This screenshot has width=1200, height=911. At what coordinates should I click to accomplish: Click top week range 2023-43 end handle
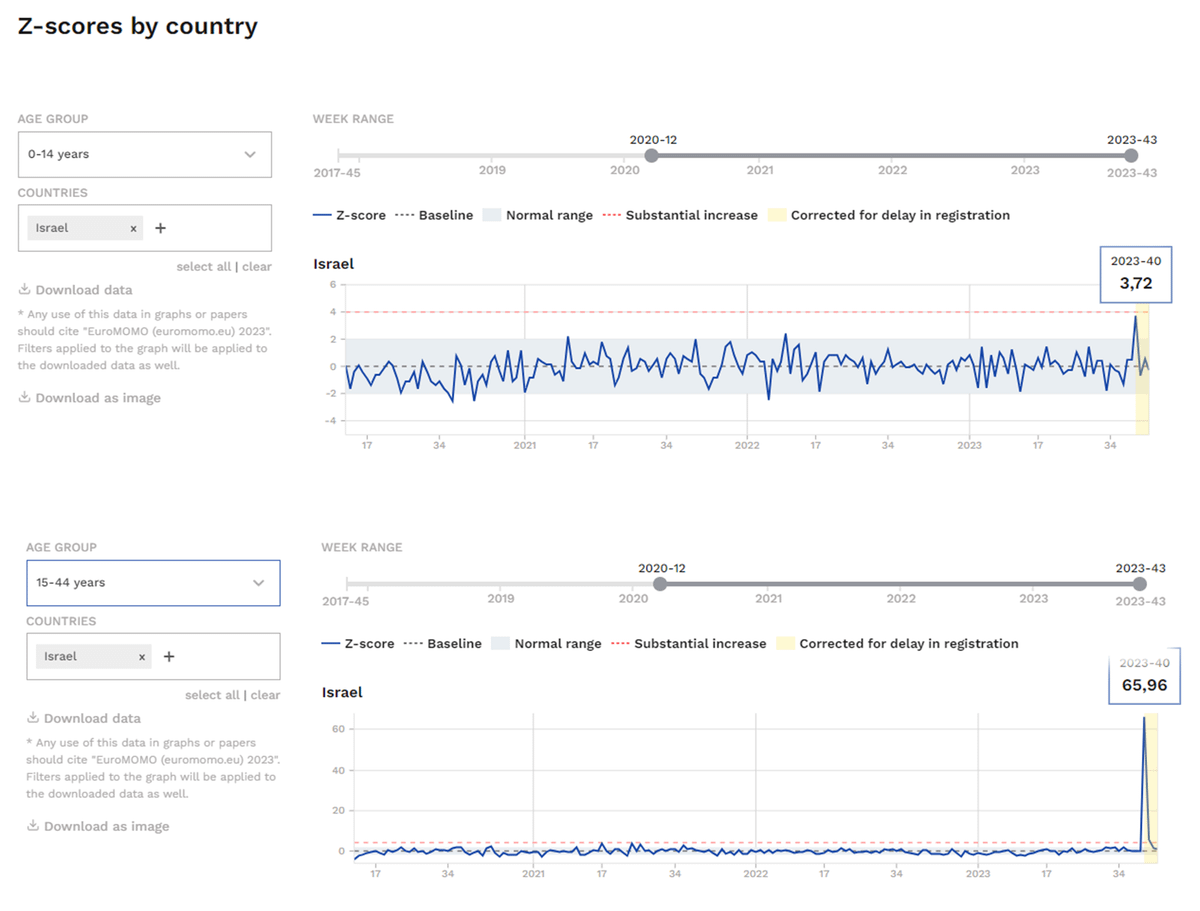[x=1131, y=156]
